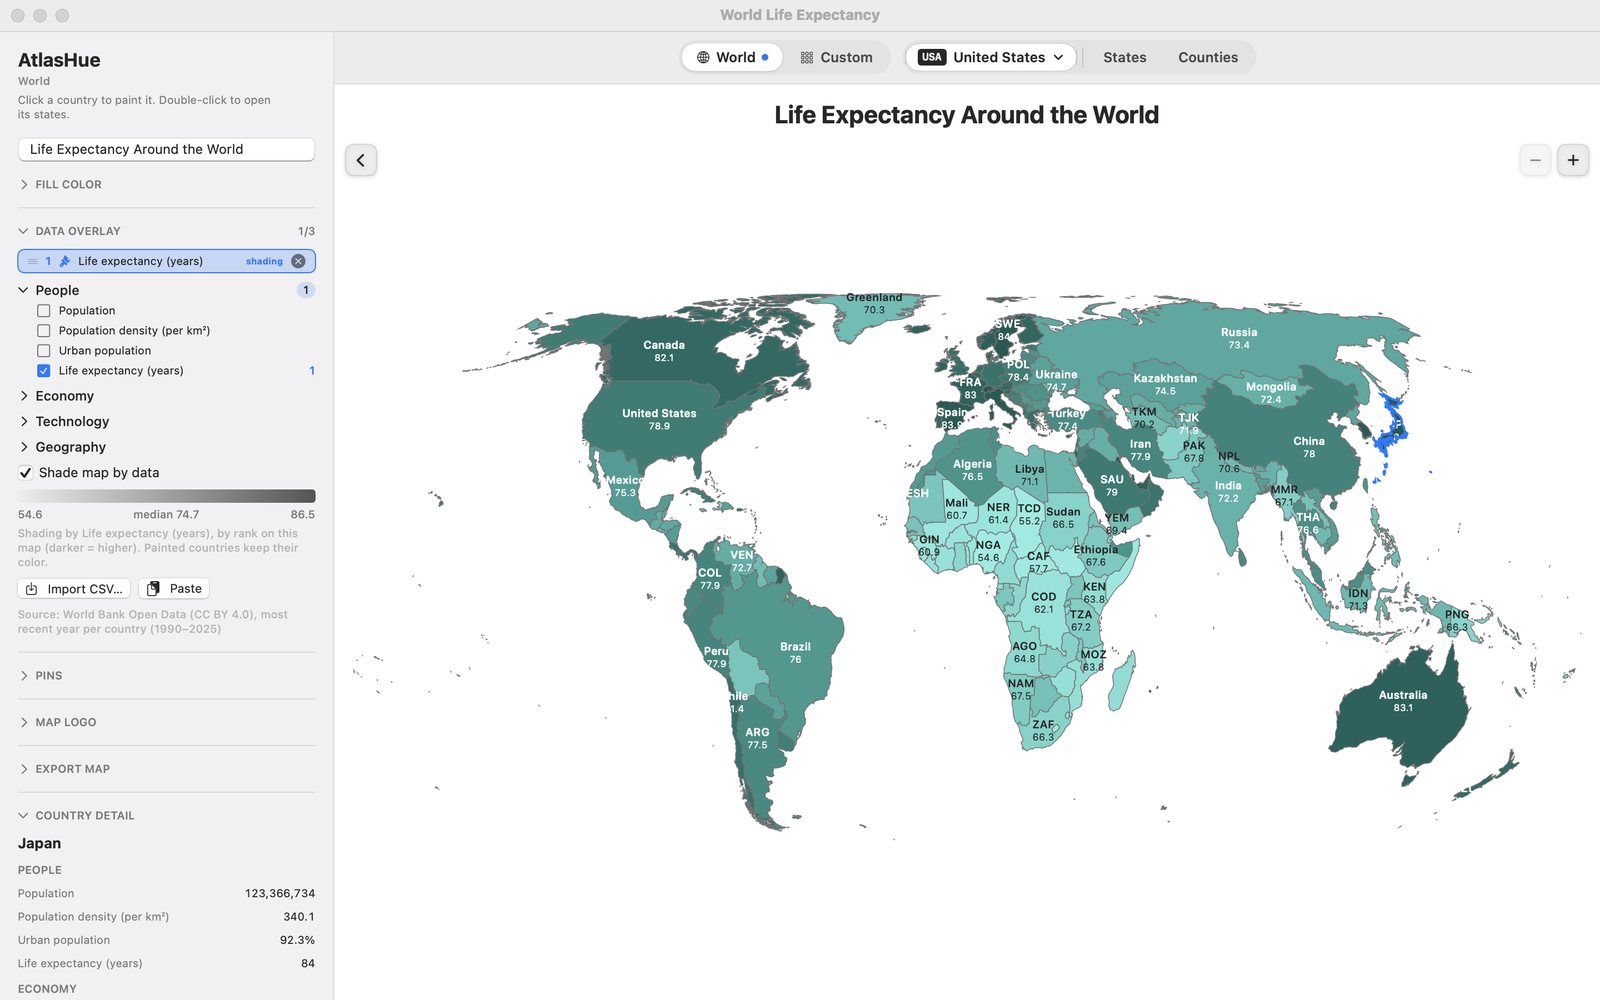Click the People count badge 1

[306, 290]
